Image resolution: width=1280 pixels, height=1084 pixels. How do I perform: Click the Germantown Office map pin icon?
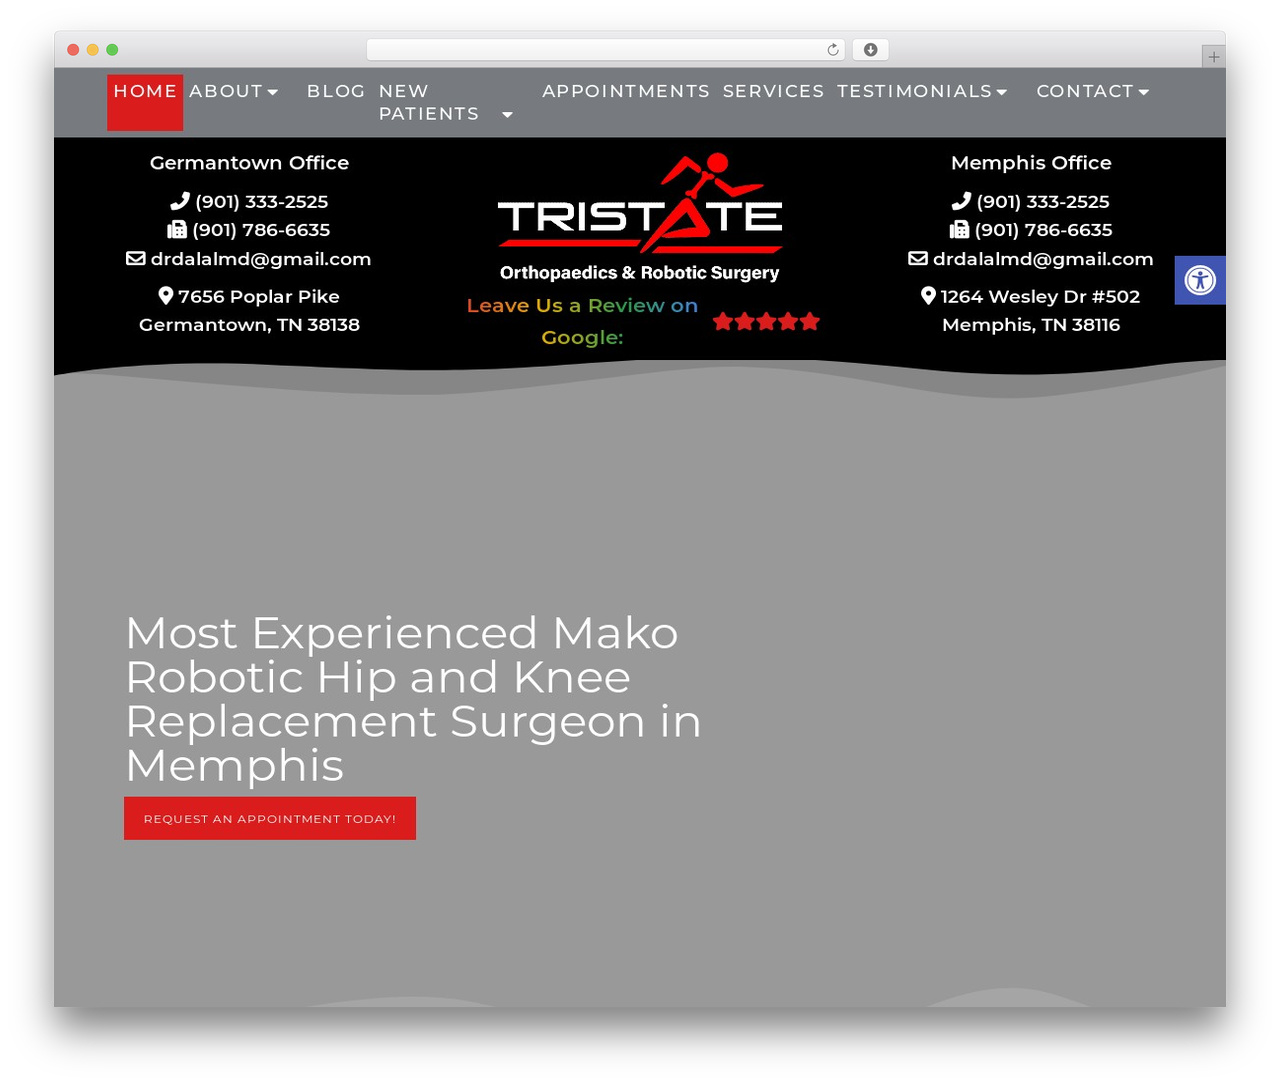coord(166,296)
